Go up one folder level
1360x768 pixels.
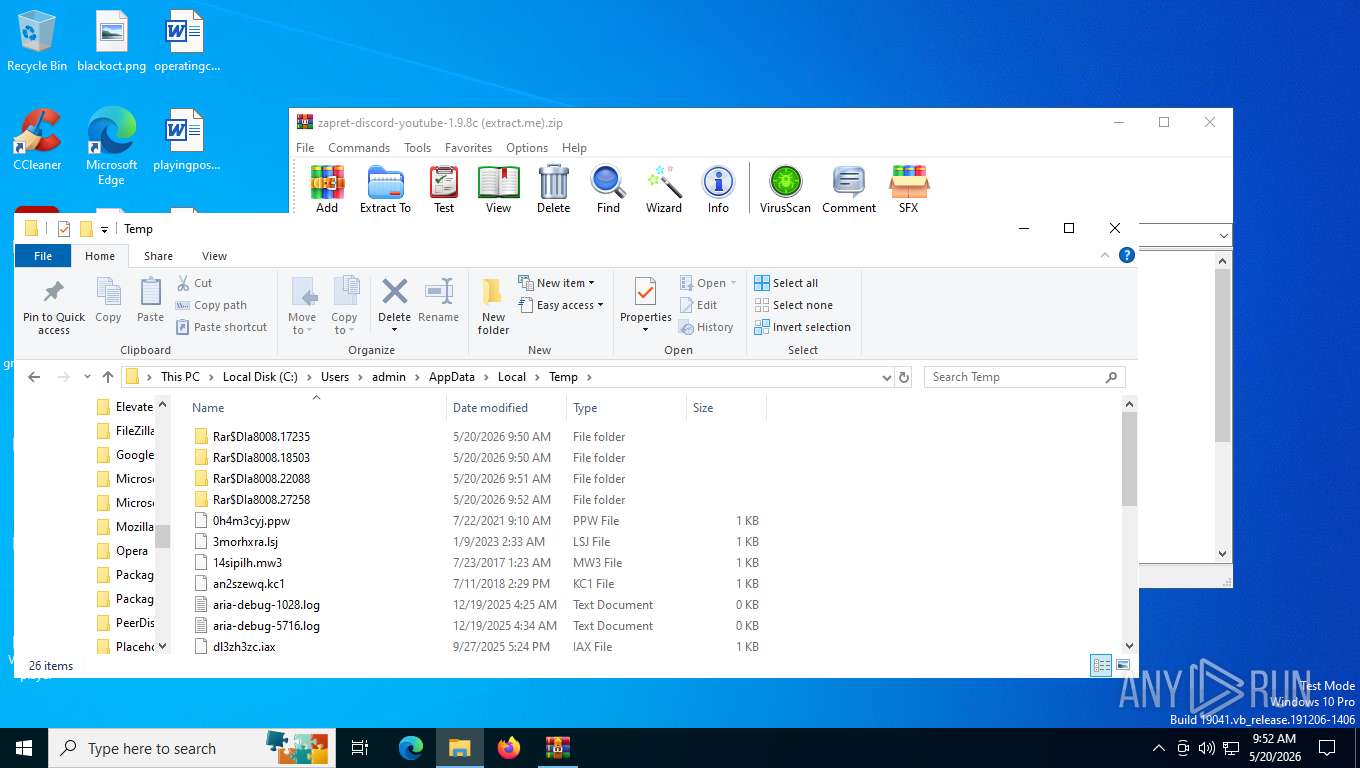pyautogui.click(x=108, y=377)
